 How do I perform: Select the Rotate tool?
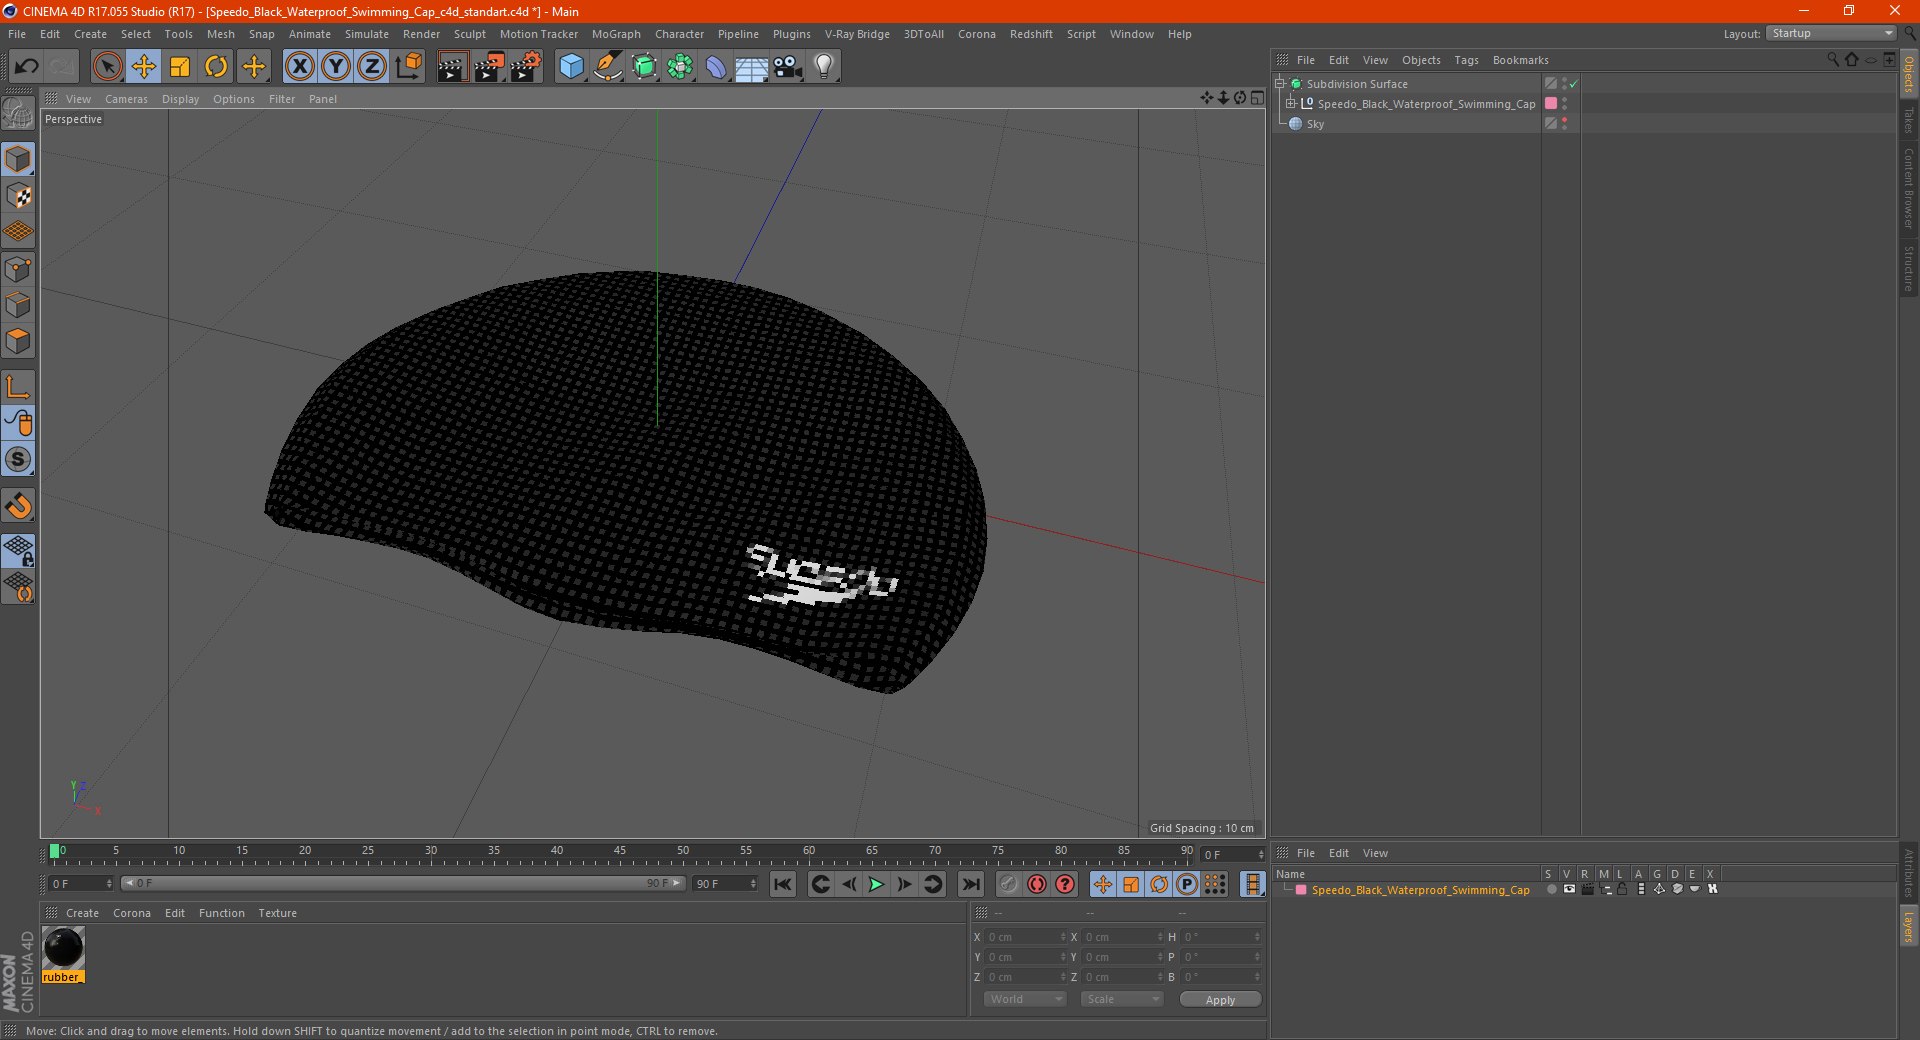tap(216, 67)
